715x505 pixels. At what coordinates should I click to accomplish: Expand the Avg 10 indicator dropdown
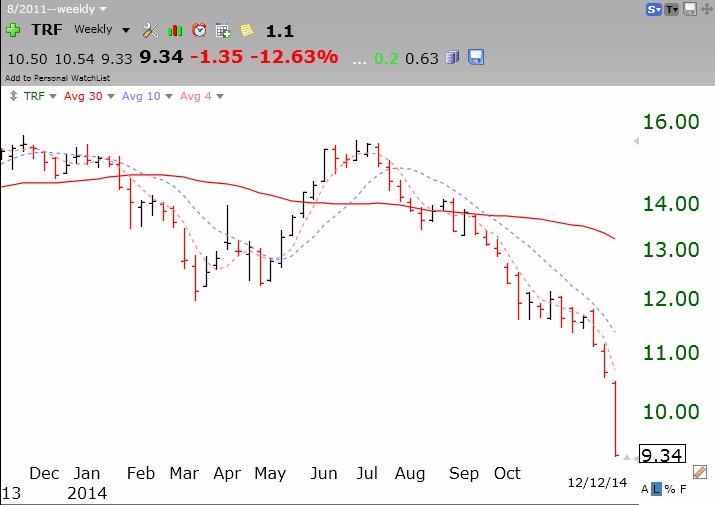click(169, 96)
